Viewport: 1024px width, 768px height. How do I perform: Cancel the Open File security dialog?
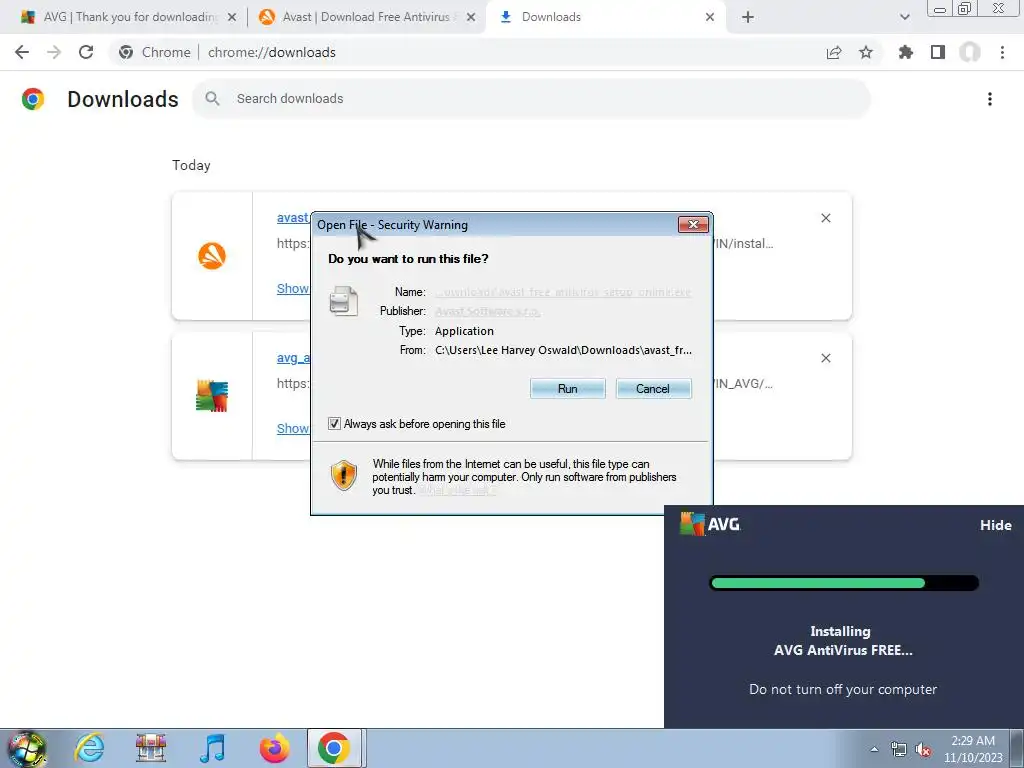click(x=653, y=389)
